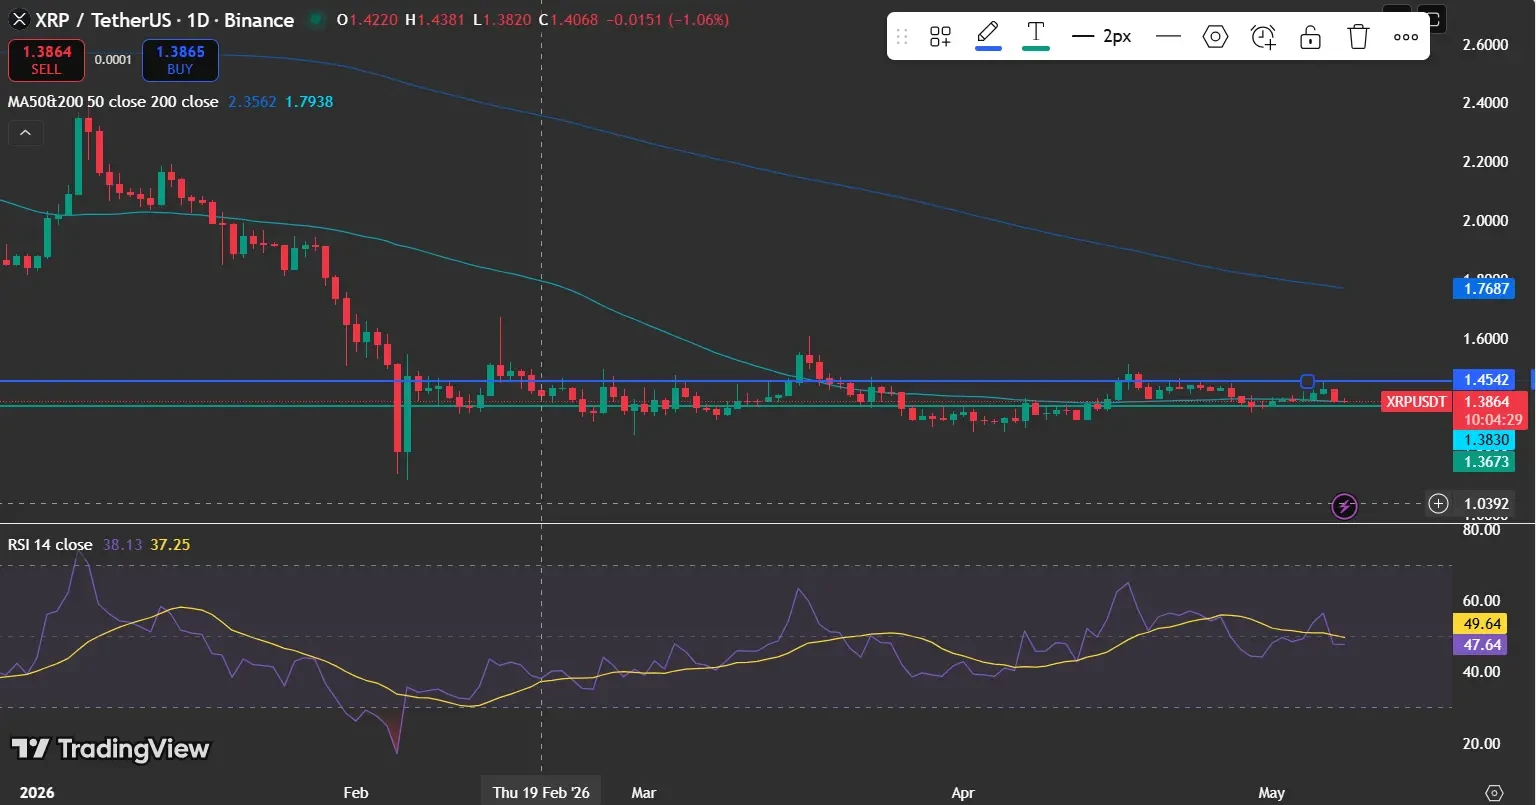Click the blue BUY 1.3865 button
This screenshot has width=1536, height=805.
180,60
